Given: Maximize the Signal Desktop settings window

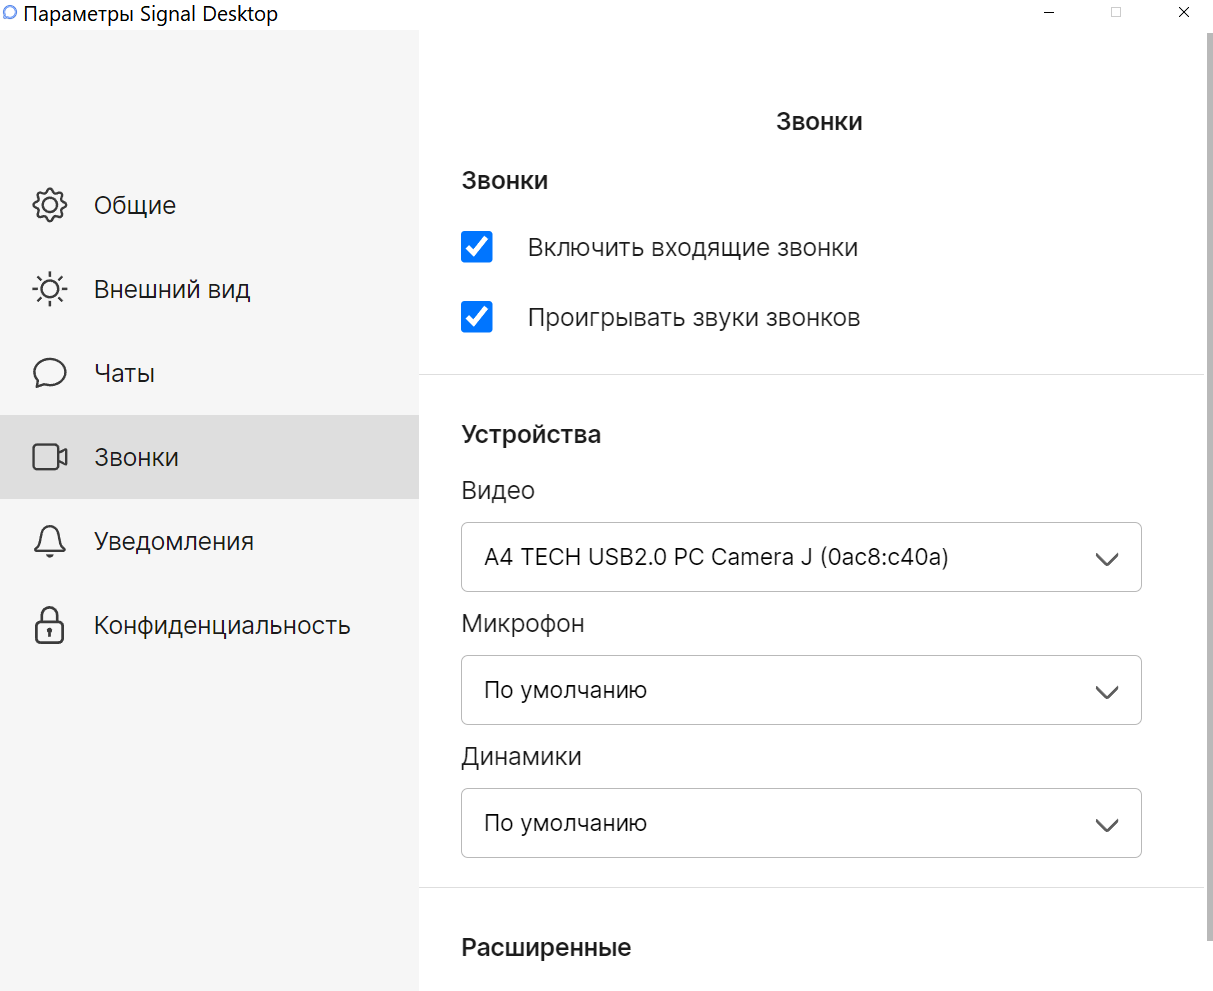Looking at the screenshot, I should pos(1116,13).
